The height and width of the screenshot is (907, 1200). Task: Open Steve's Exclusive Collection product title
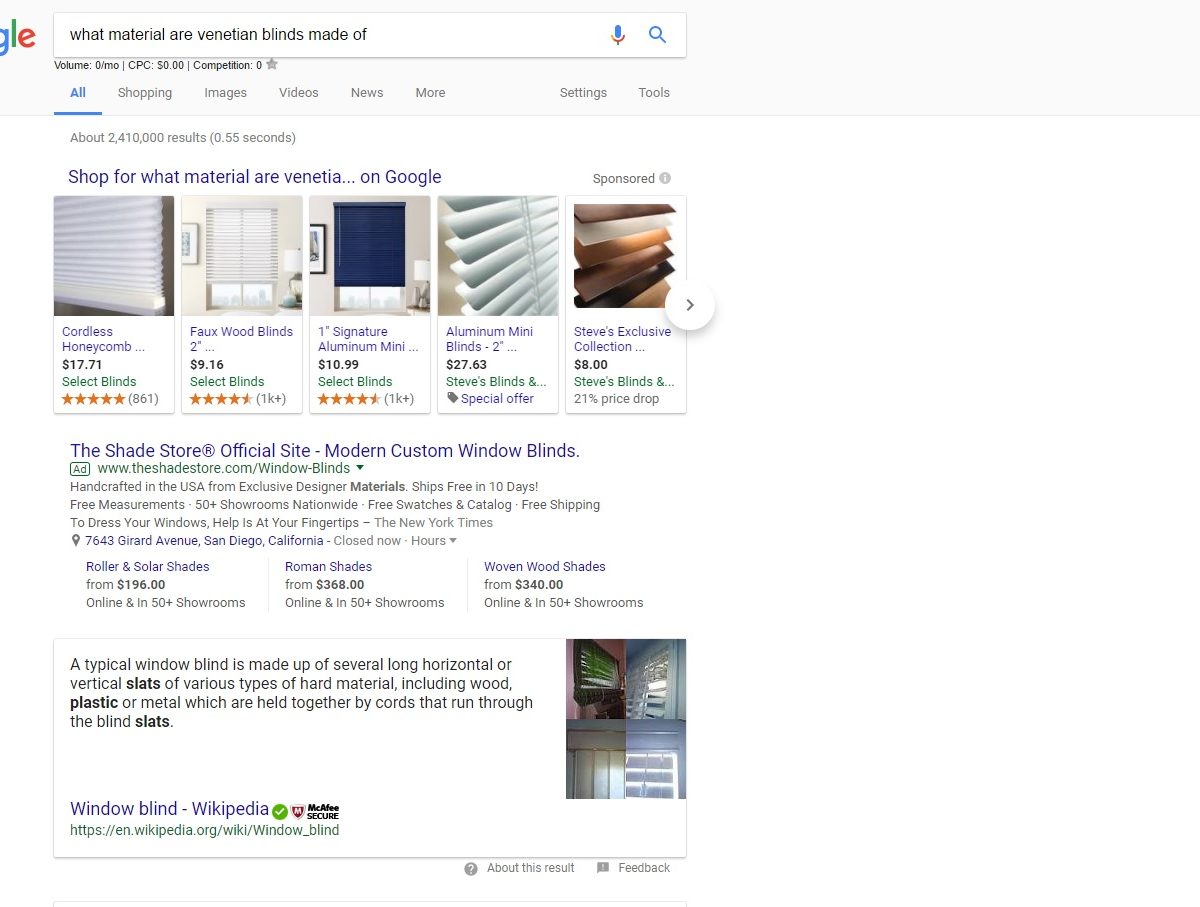point(622,339)
